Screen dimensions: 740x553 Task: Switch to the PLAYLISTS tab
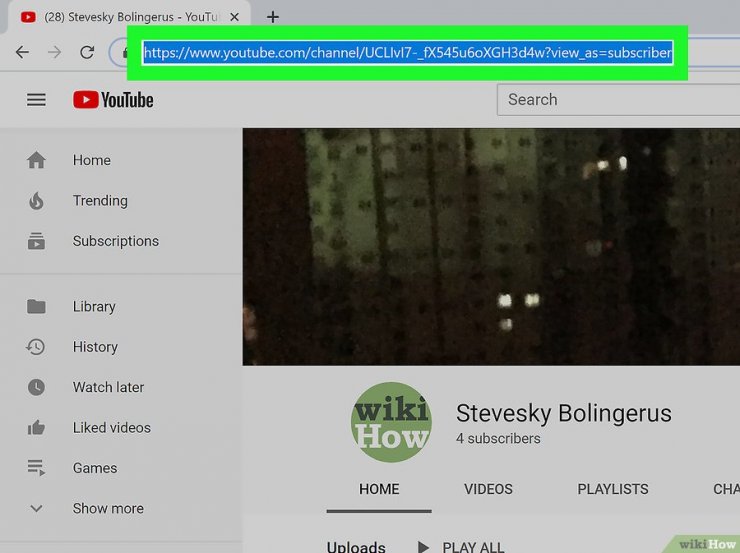click(x=613, y=489)
